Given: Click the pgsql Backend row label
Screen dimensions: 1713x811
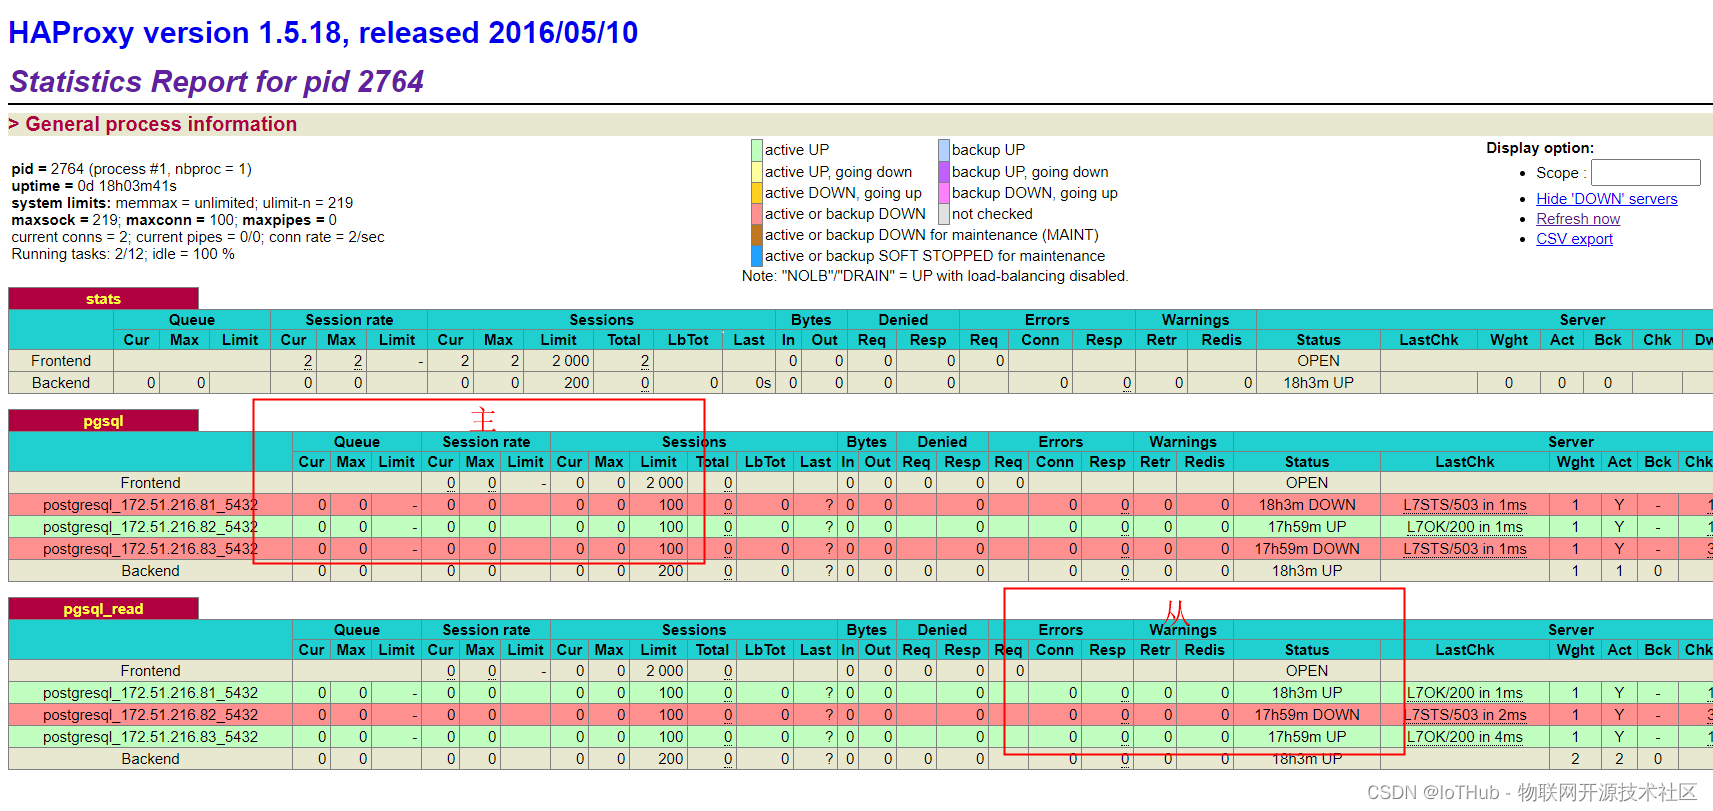Looking at the screenshot, I should click(x=150, y=571).
